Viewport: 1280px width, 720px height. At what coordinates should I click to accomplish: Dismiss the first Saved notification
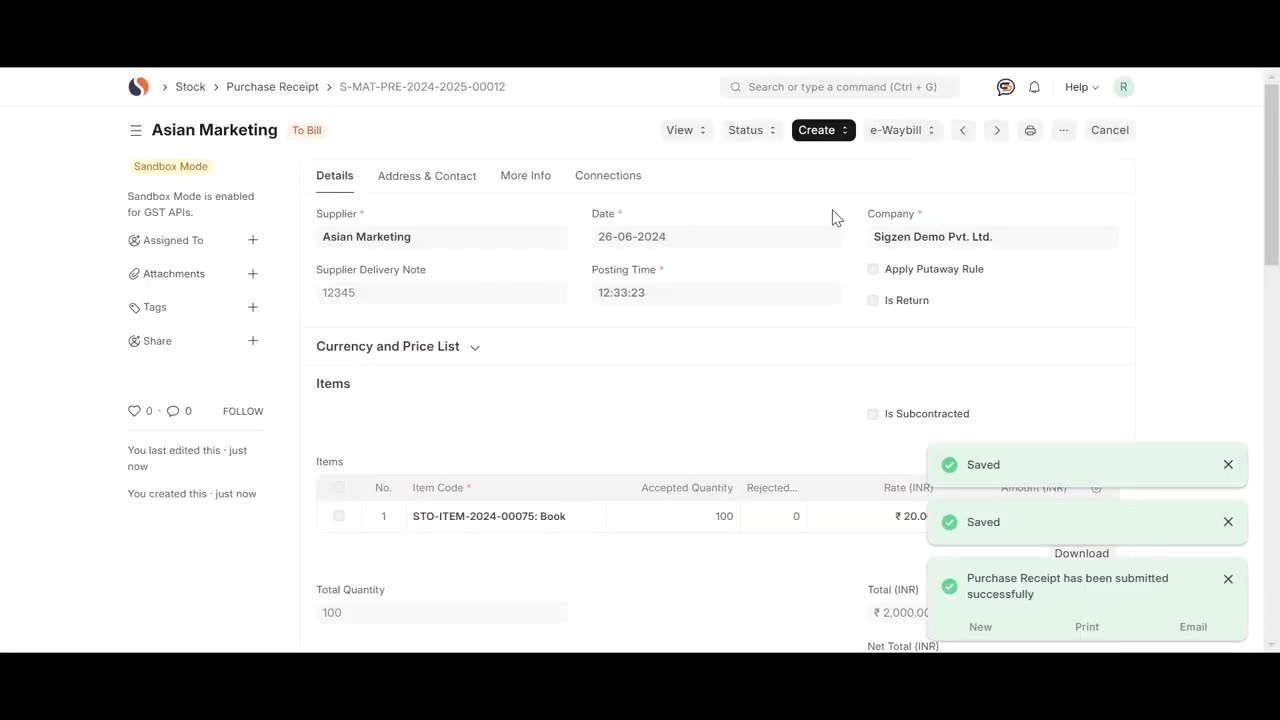tap(1228, 465)
